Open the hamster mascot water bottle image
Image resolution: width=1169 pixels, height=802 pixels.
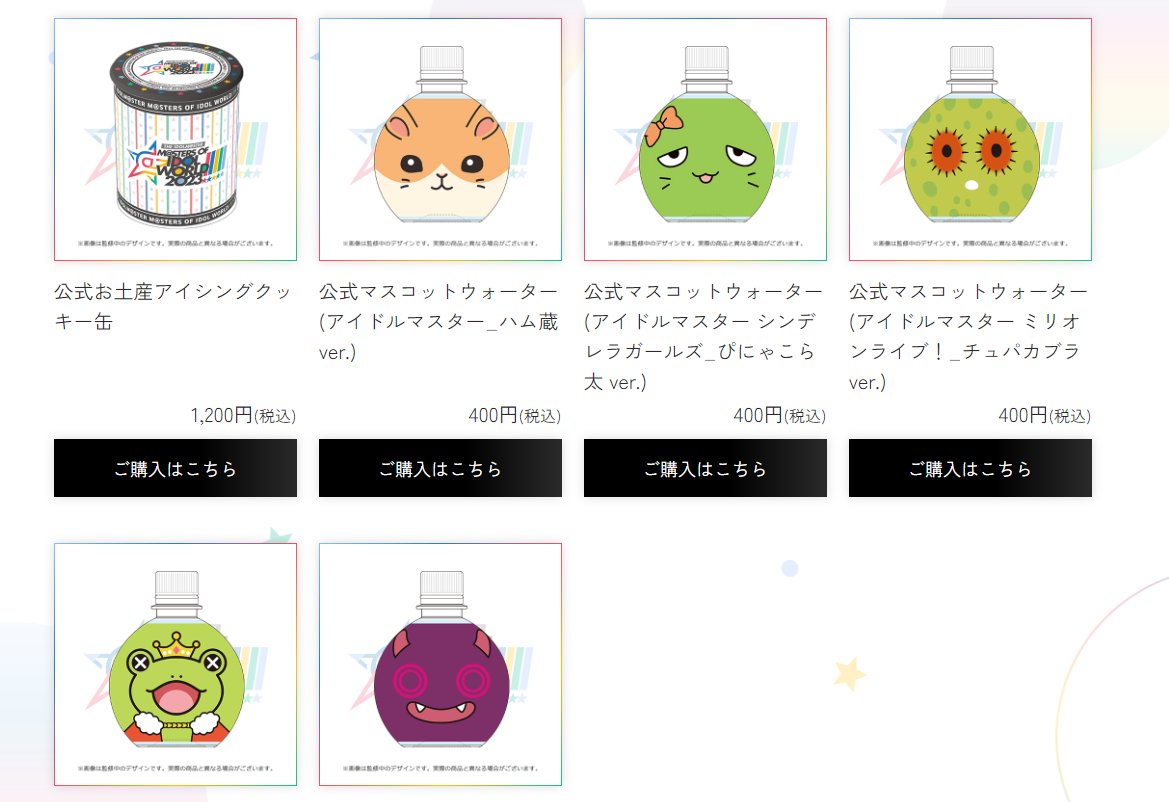click(x=440, y=139)
